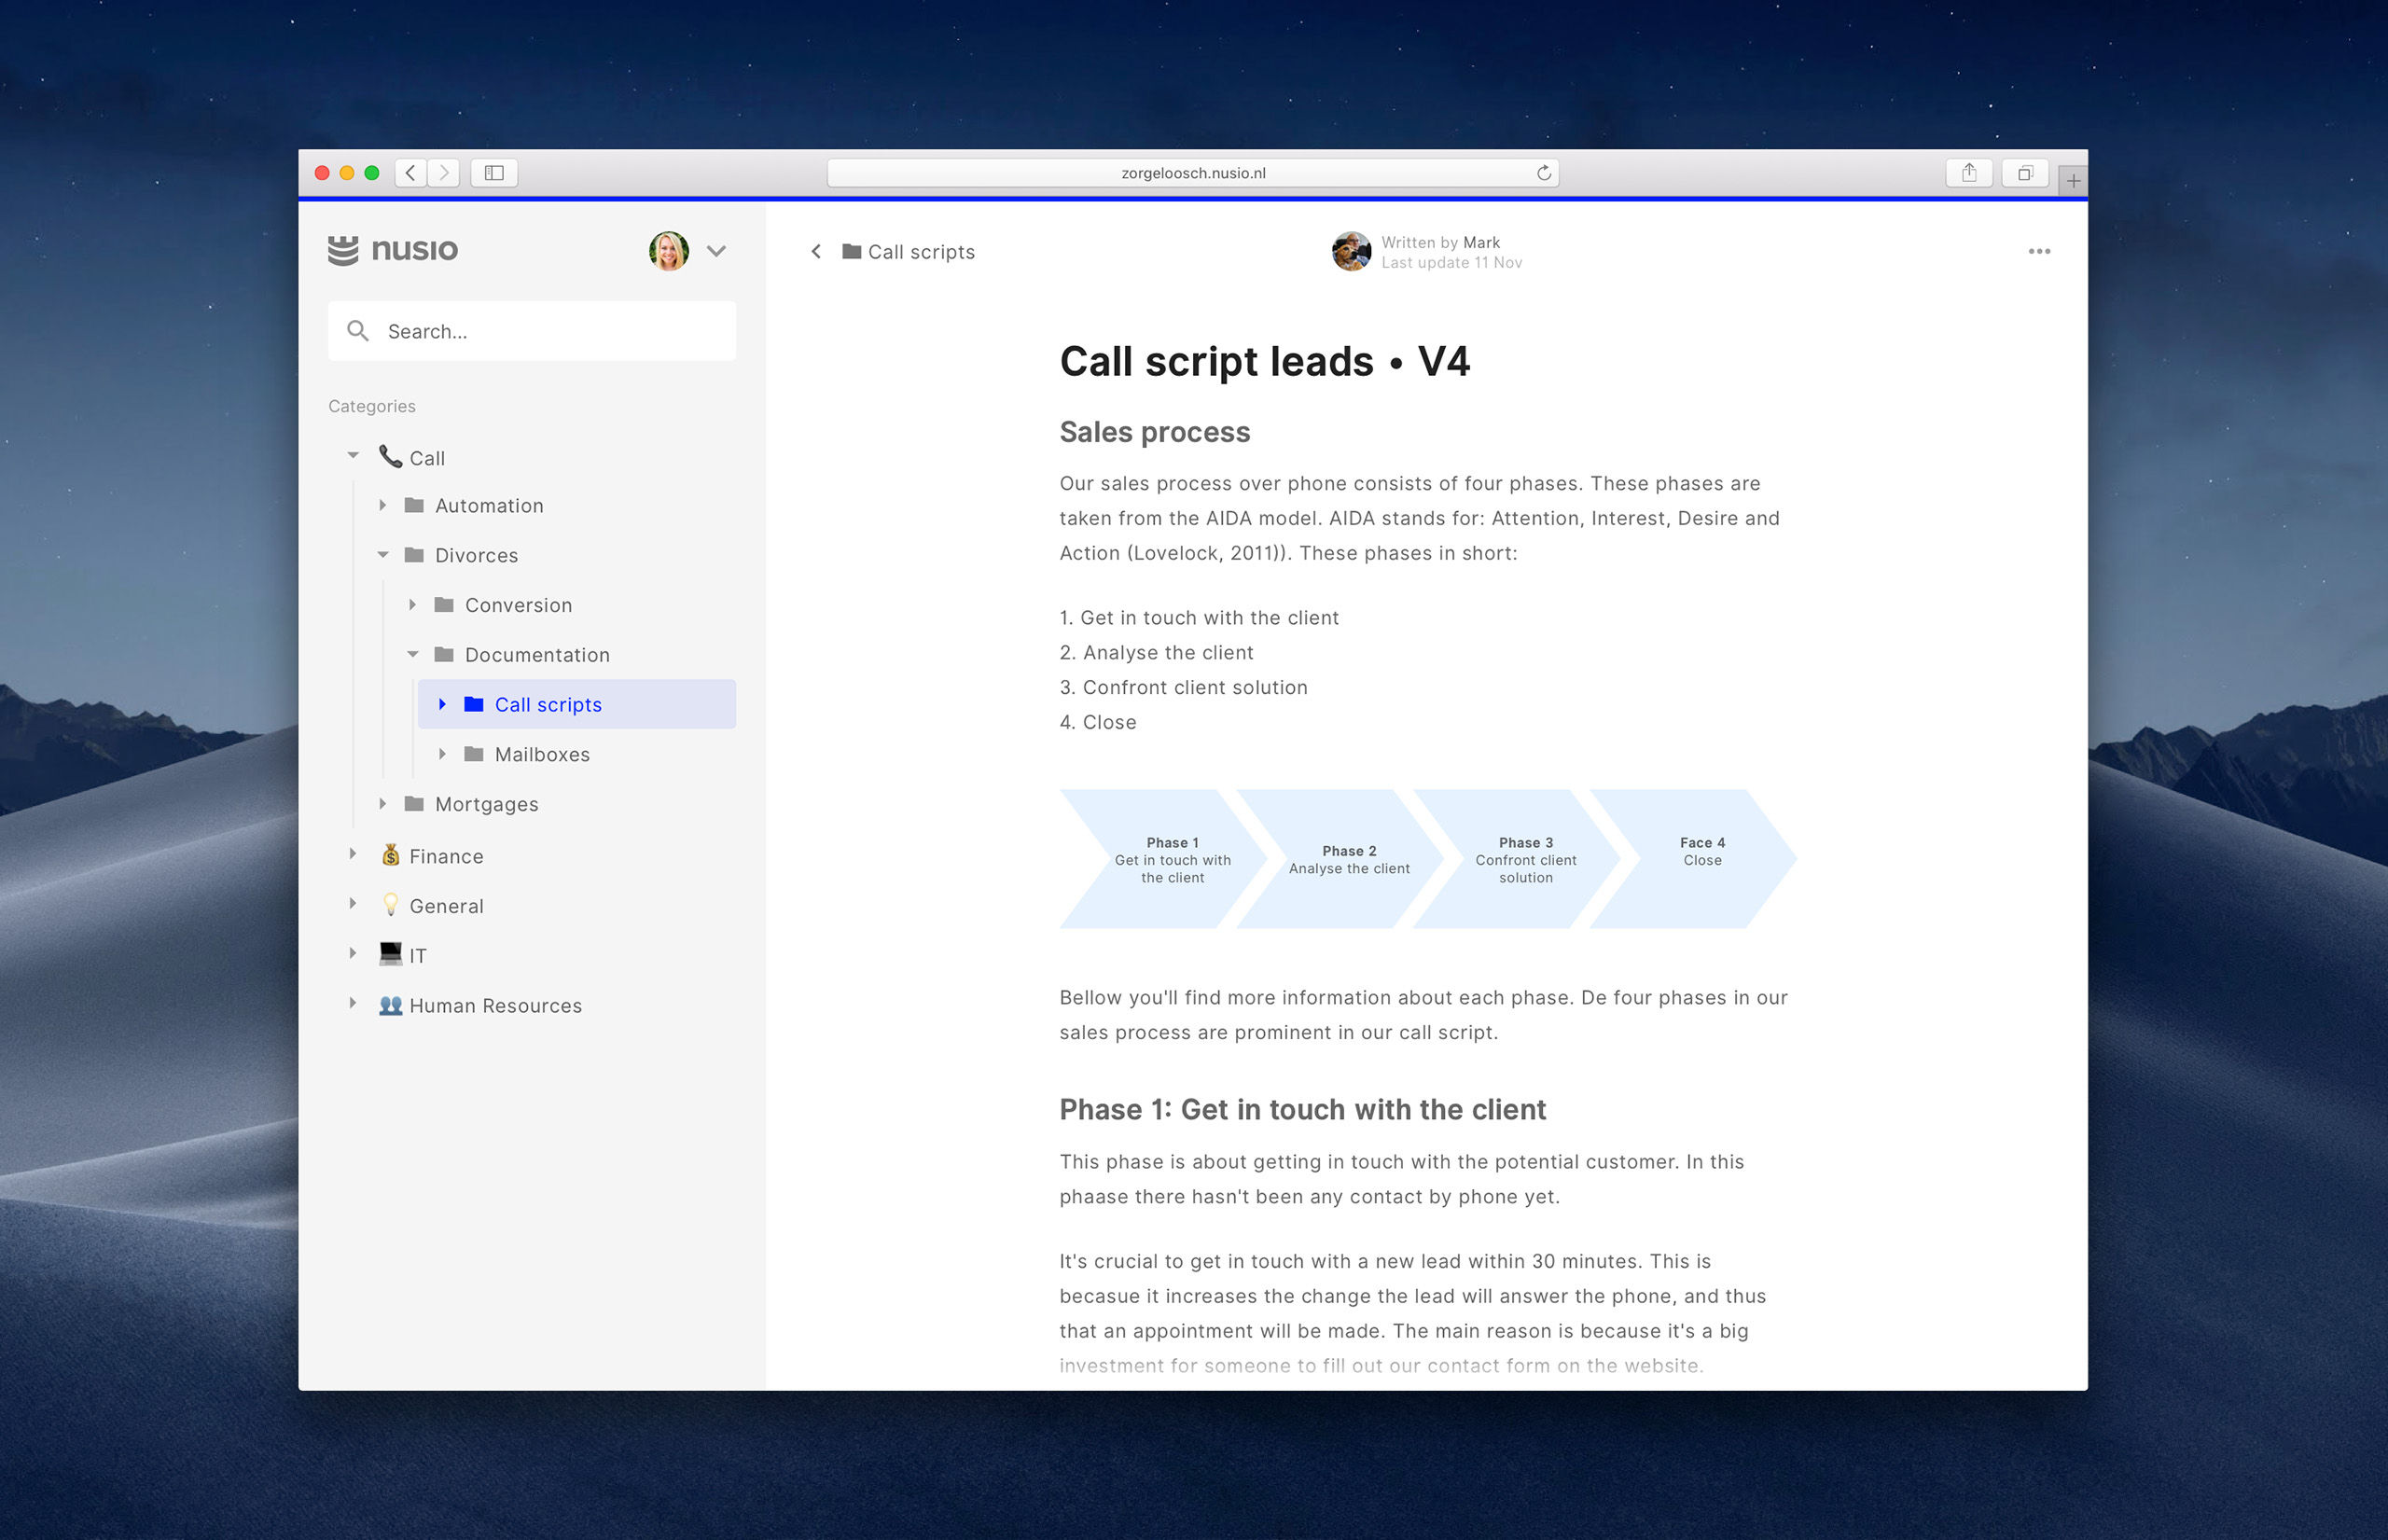Viewport: 2388px width, 1540px height.
Task: Open the Human Resources category label
Action: pos(495,1006)
